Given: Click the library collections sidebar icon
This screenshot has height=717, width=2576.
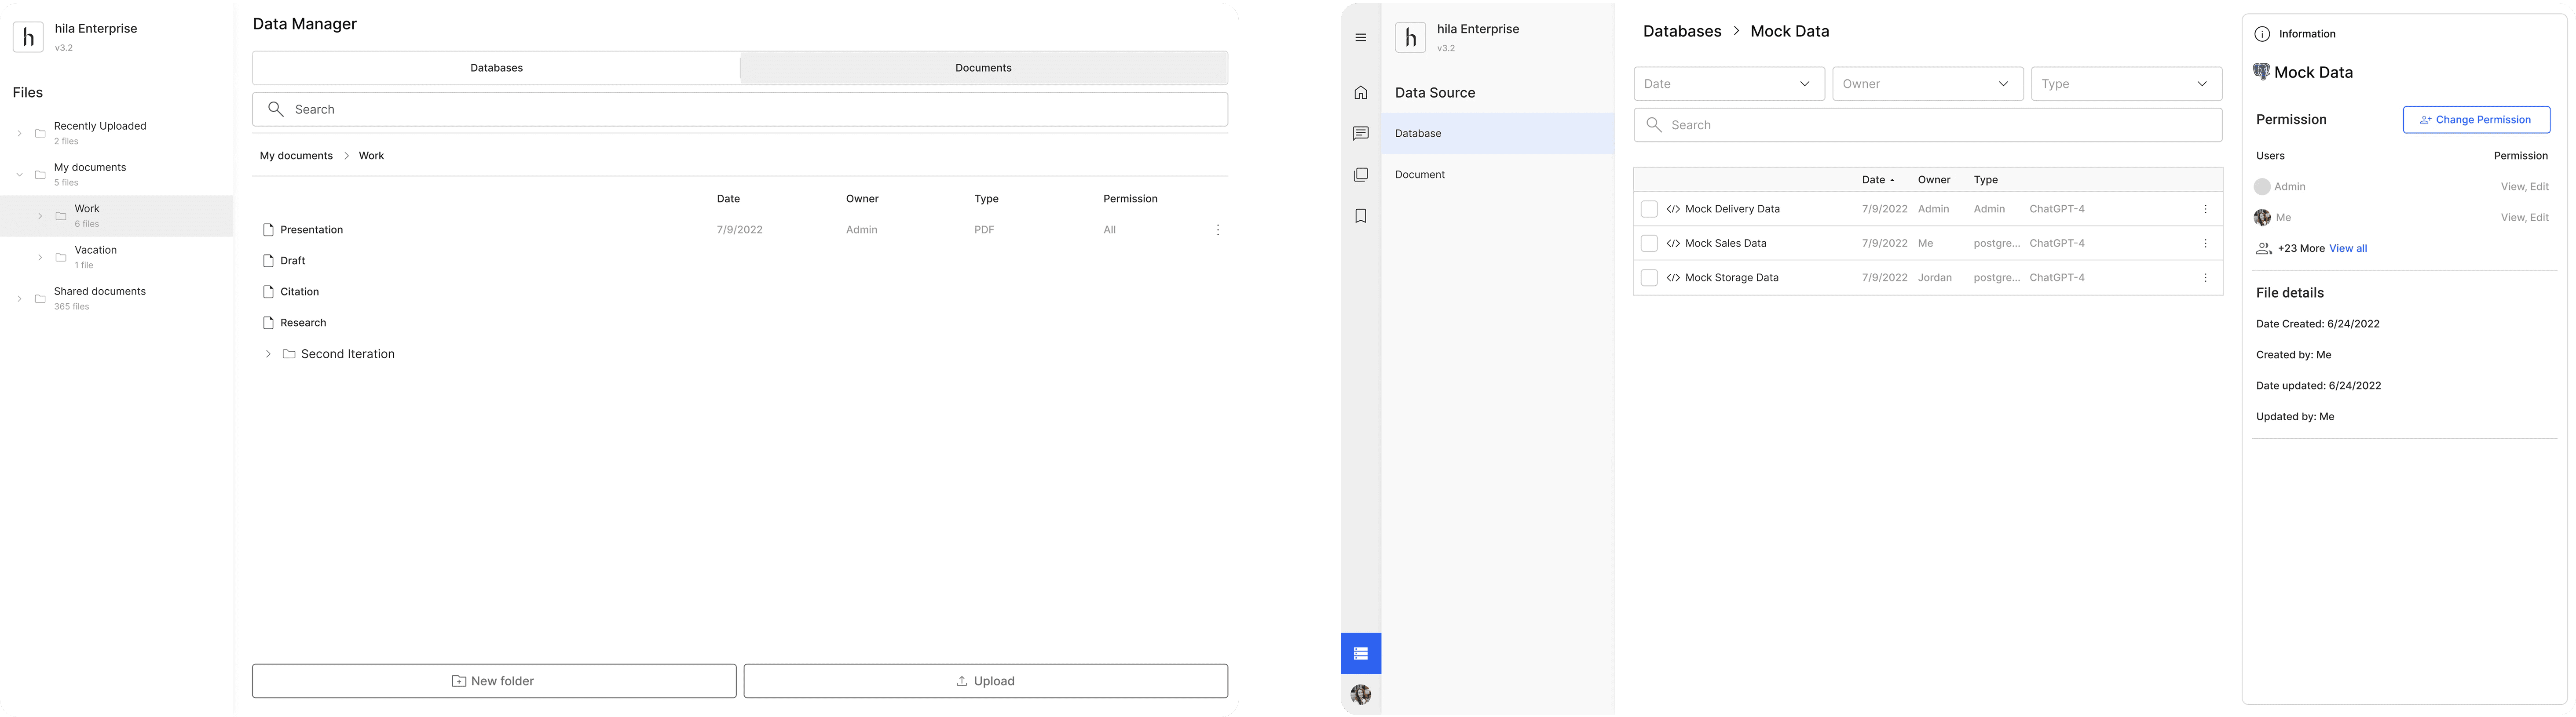Looking at the screenshot, I should tap(1360, 175).
